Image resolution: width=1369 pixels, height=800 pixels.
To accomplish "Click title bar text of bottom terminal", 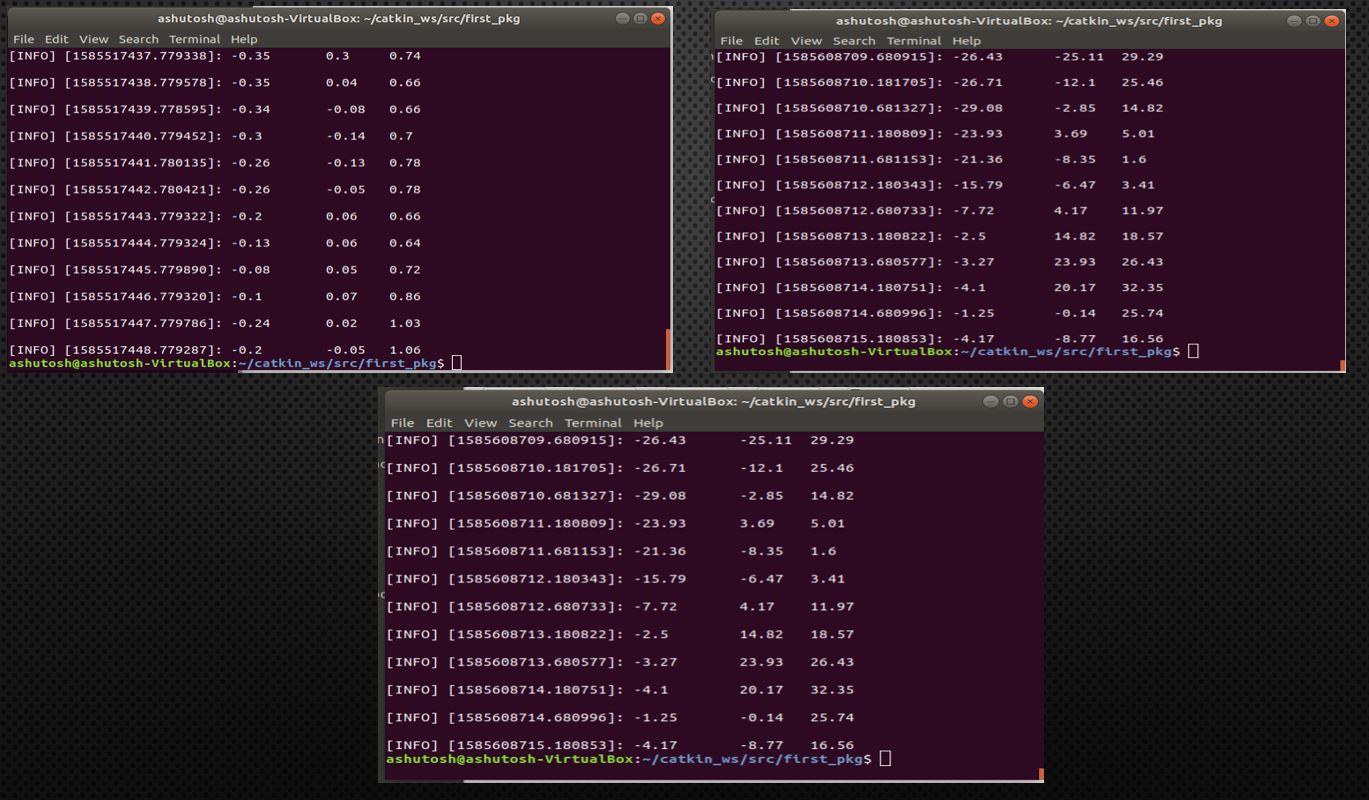I will click(x=713, y=401).
